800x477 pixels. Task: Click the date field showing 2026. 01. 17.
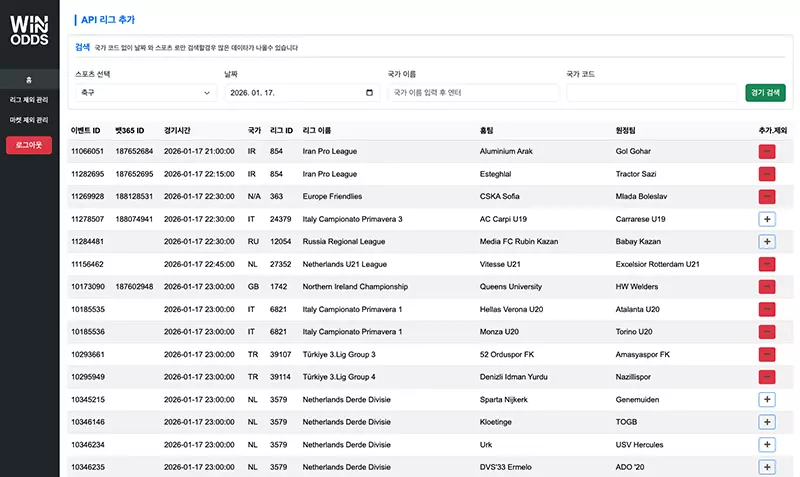(302, 93)
